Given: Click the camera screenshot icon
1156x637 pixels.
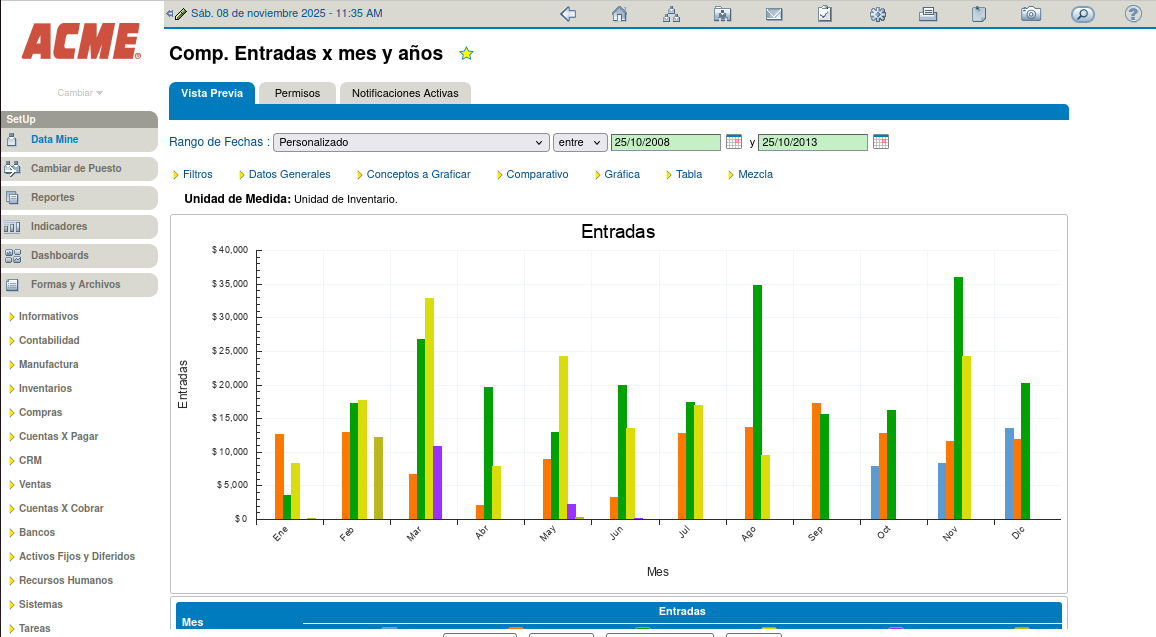Looking at the screenshot, I should click(x=1031, y=13).
